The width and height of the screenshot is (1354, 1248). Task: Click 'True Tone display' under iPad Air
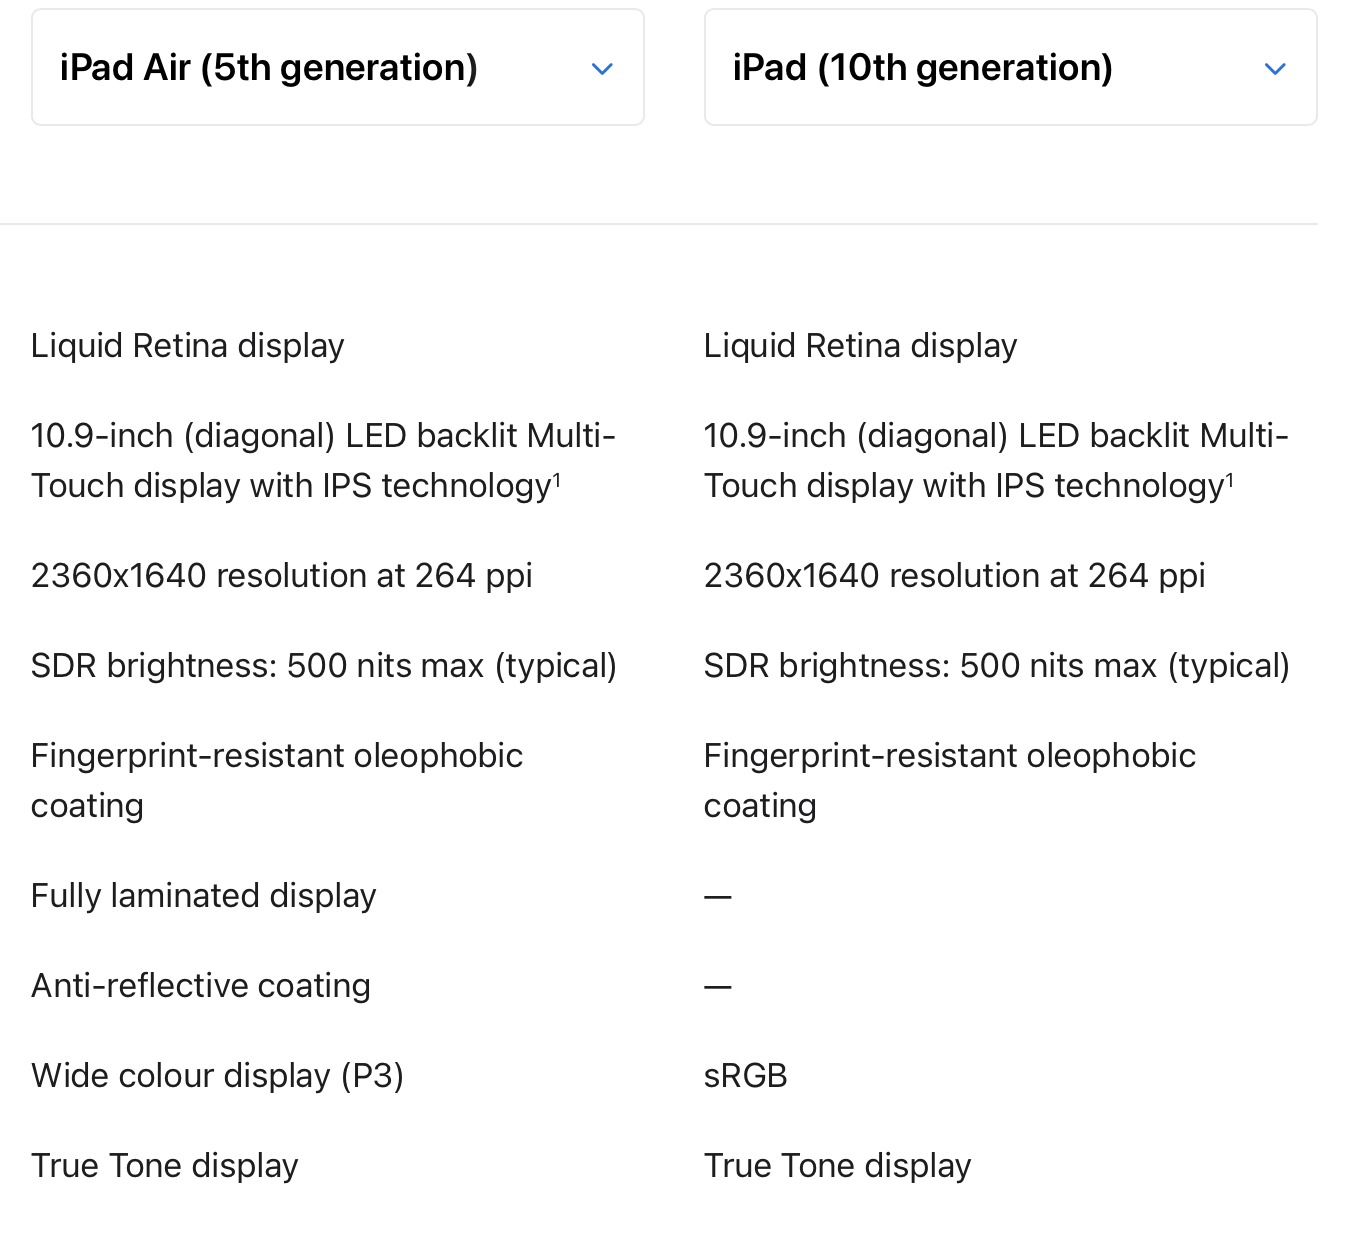(165, 1166)
